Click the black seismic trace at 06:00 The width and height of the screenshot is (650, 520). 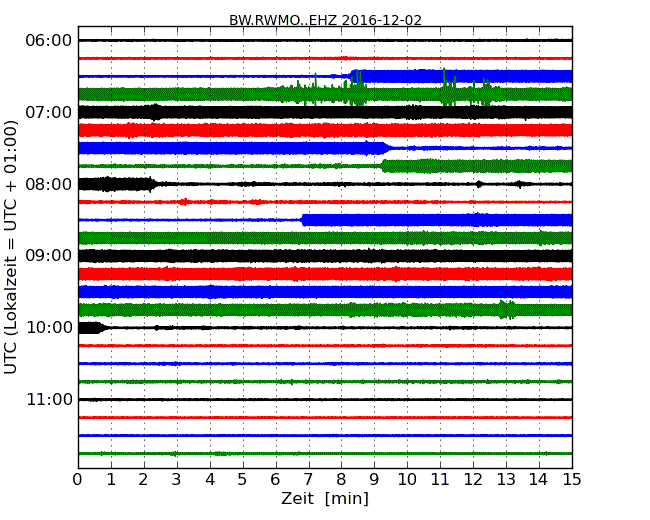[325, 40]
